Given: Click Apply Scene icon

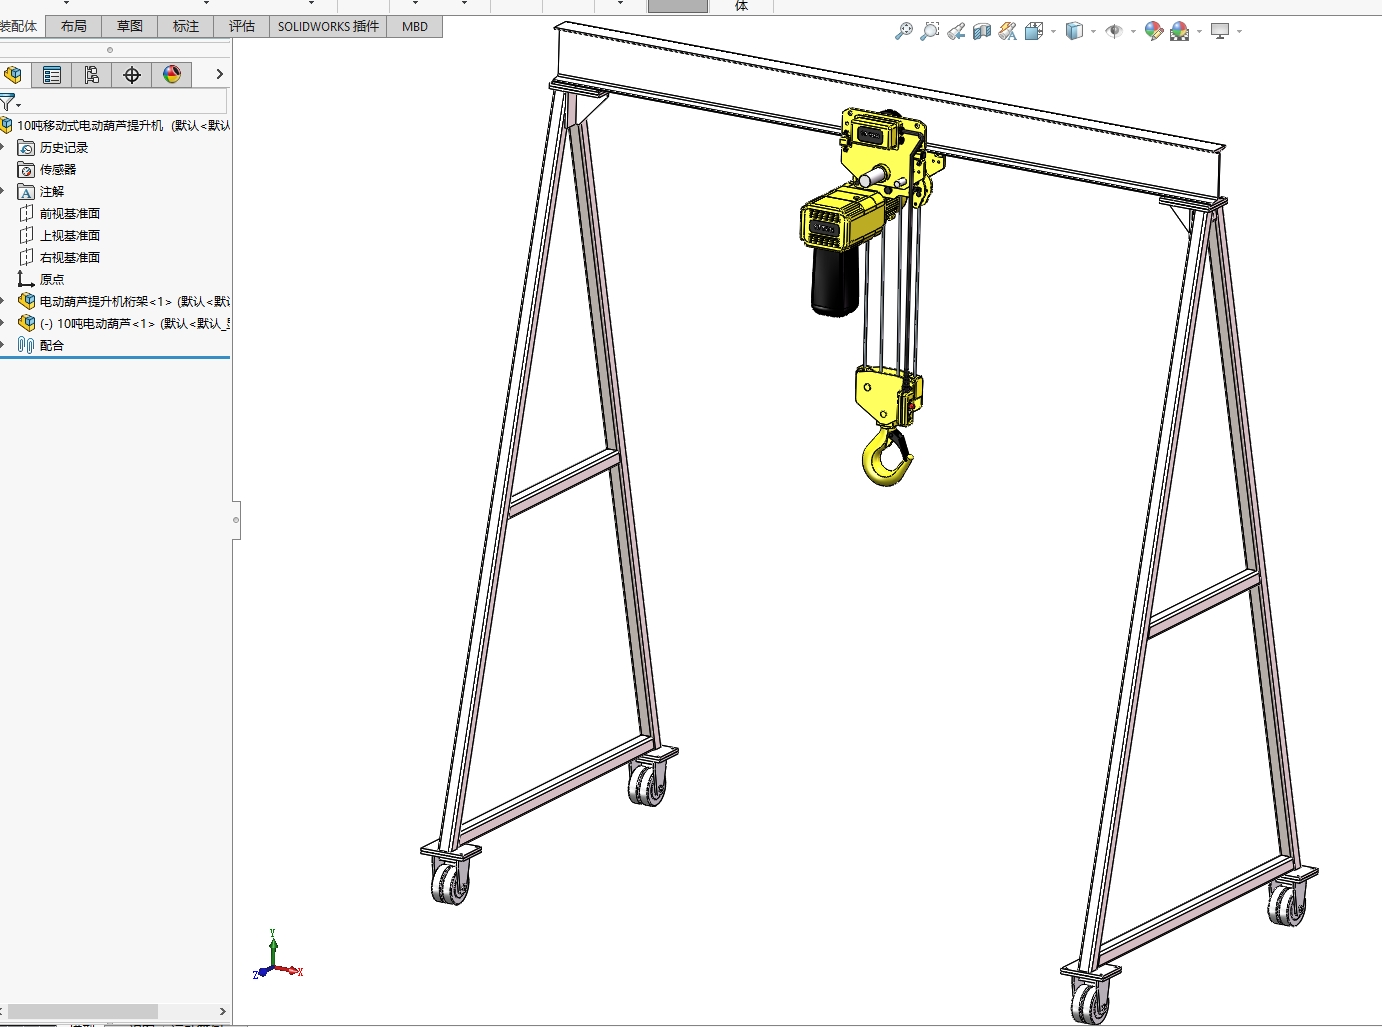Looking at the screenshot, I should coord(1180,31).
